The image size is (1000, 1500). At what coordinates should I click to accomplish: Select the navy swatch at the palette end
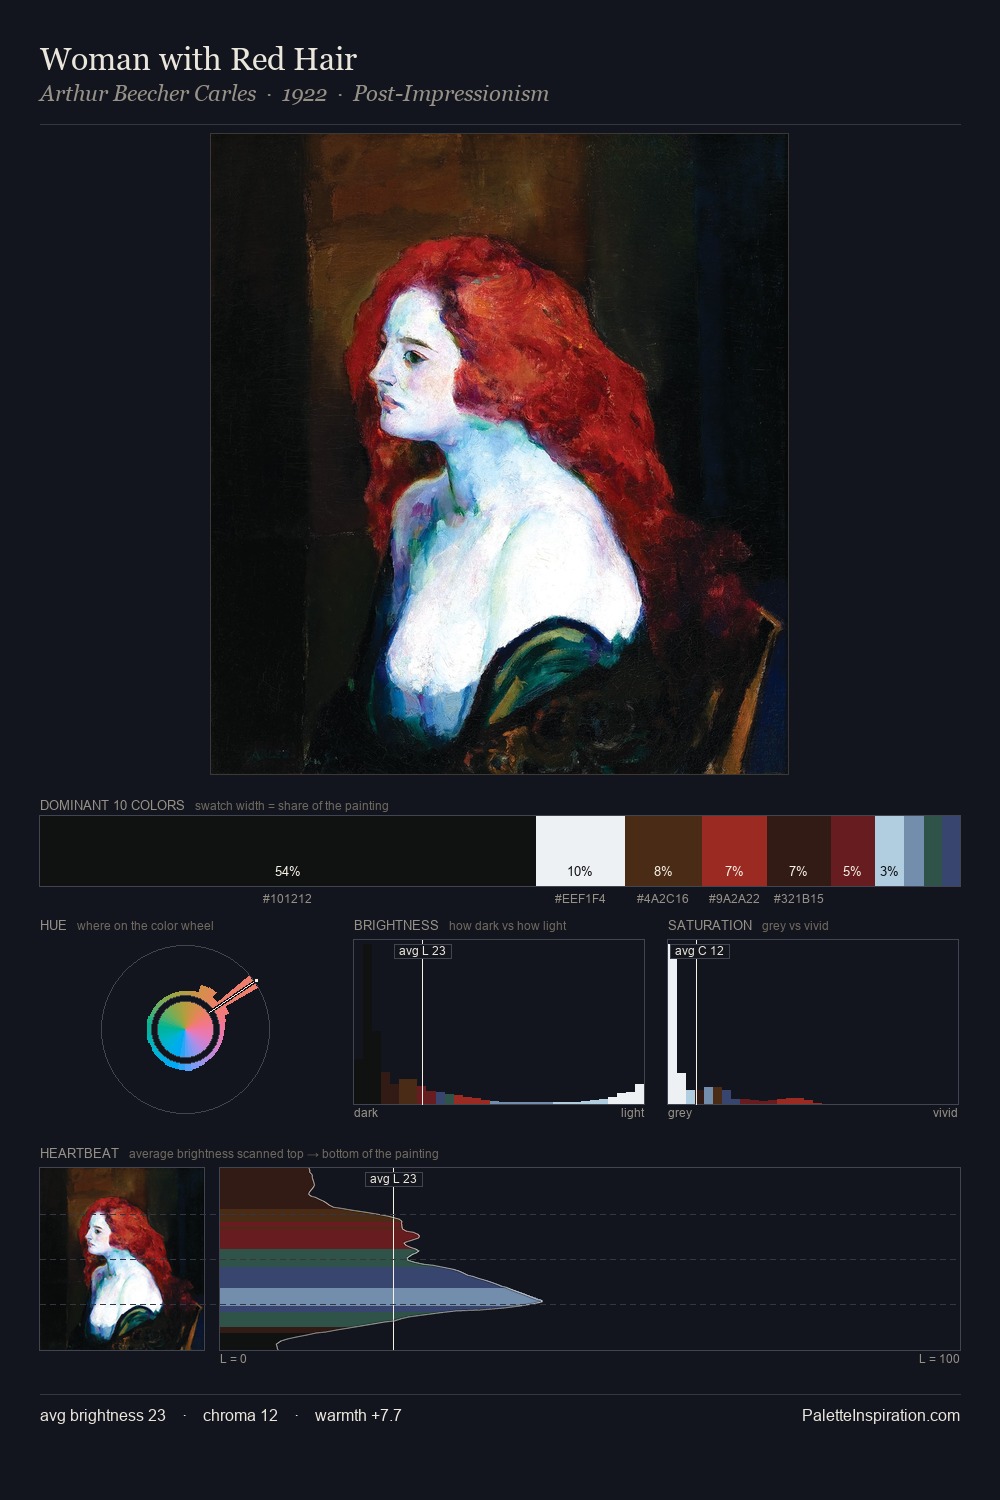(951, 851)
